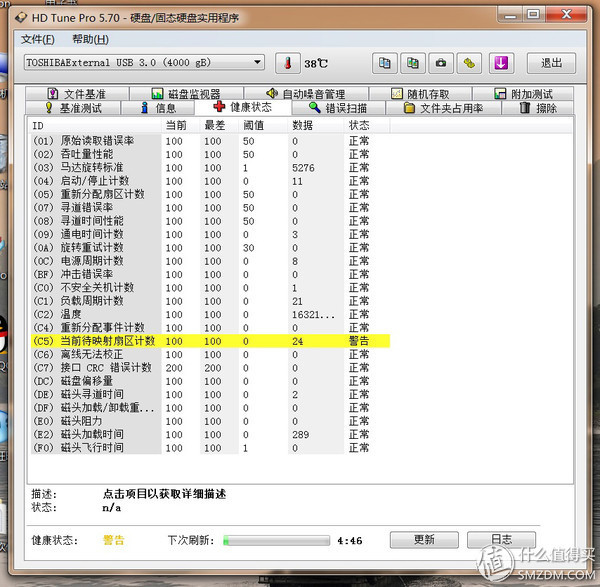Select row (01) 原始读取错误率
600x587 pixels.
(x=210, y=141)
